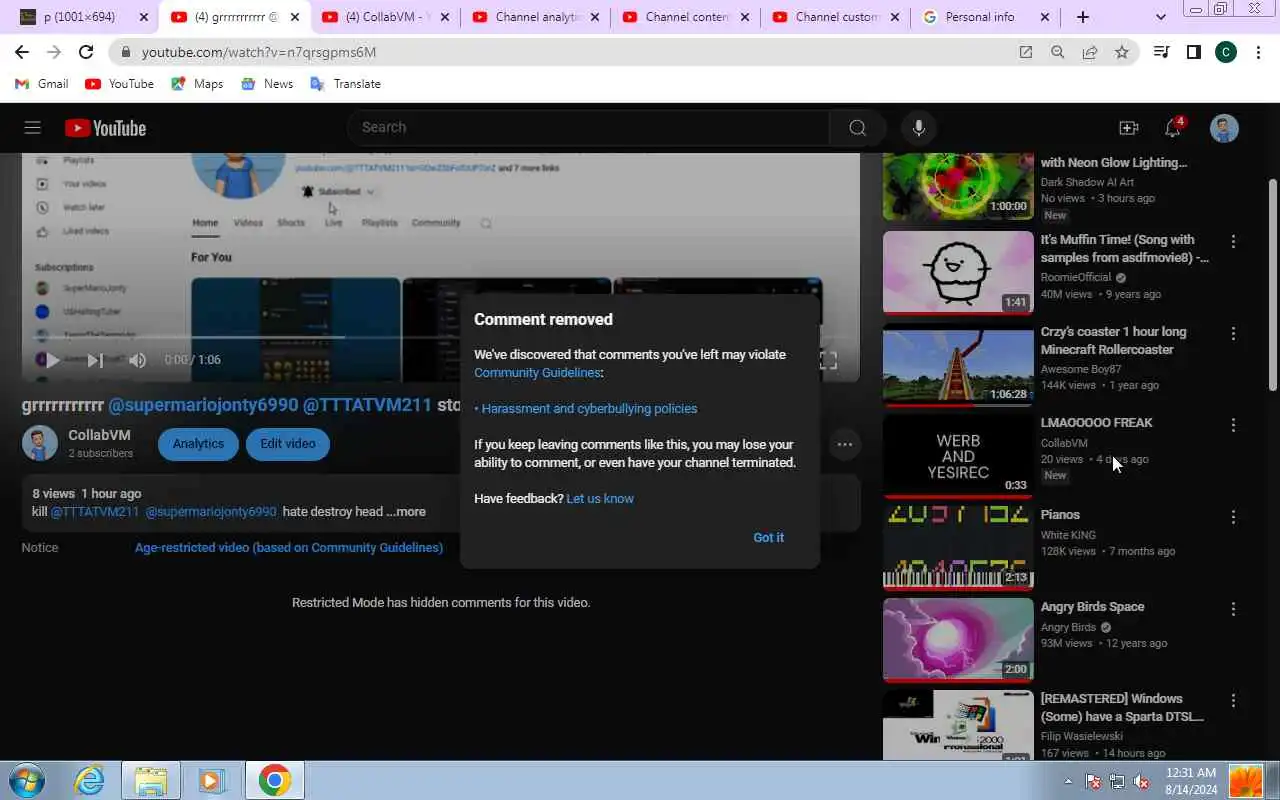
Task: Switch to the Channel content tab
Action: click(x=685, y=17)
